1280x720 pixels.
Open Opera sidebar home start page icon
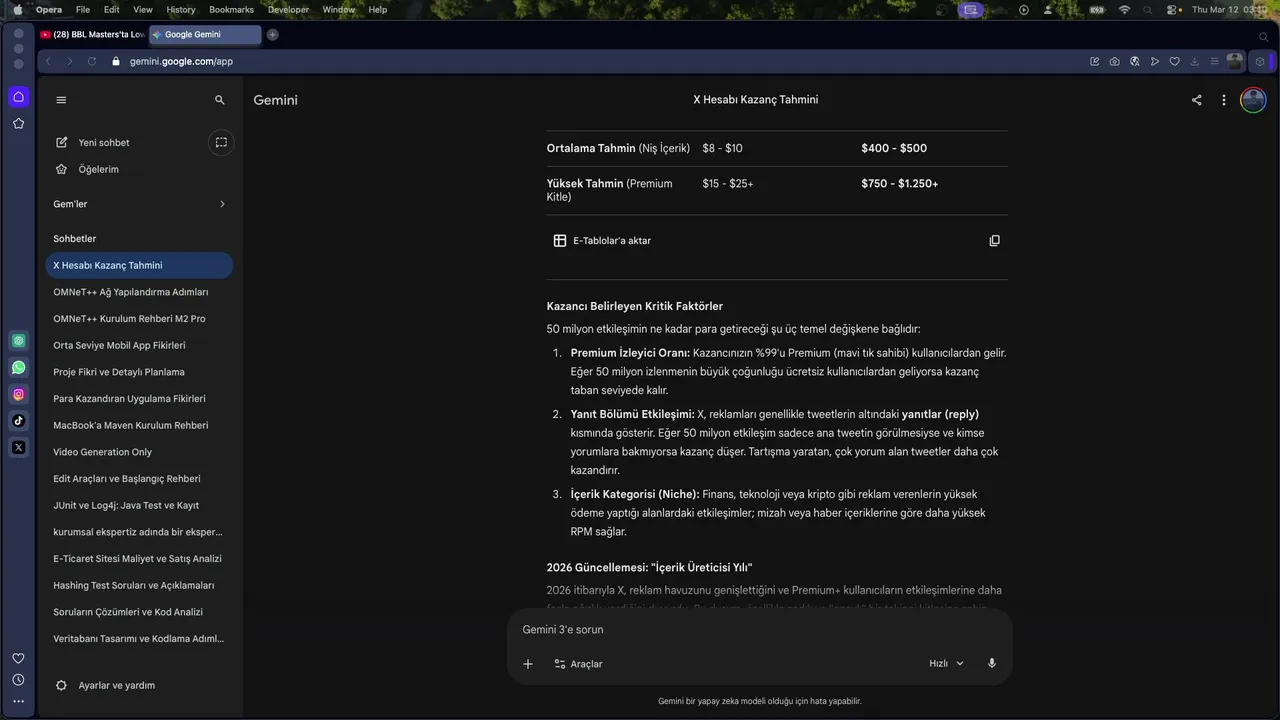tap(18, 97)
